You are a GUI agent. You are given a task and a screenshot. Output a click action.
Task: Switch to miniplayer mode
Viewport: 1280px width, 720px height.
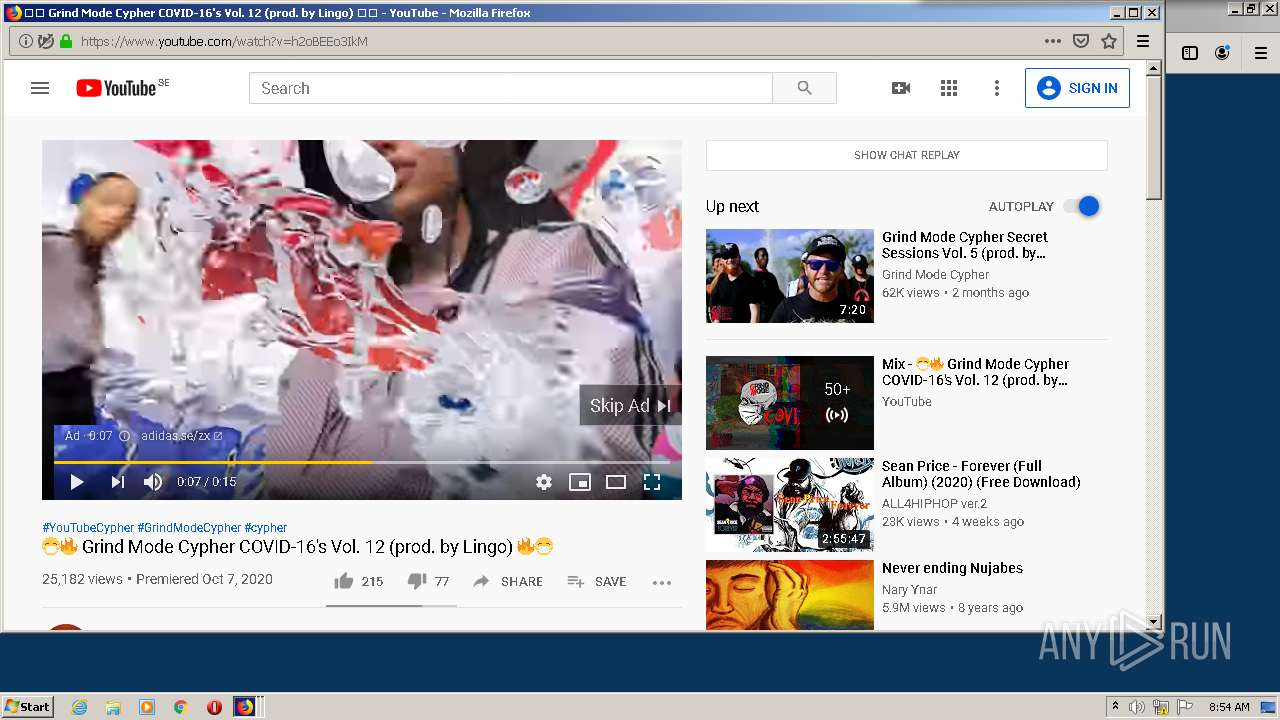(580, 482)
